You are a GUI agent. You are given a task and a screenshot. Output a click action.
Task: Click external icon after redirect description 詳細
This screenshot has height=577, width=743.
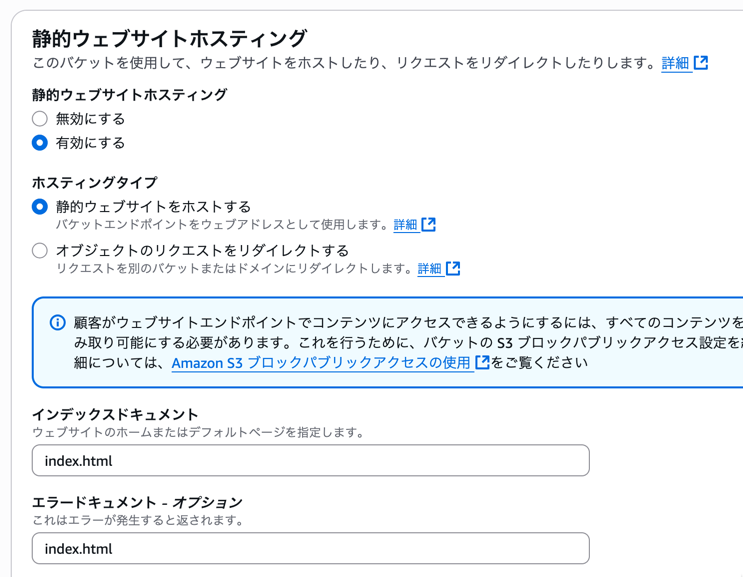pos(453,269)
